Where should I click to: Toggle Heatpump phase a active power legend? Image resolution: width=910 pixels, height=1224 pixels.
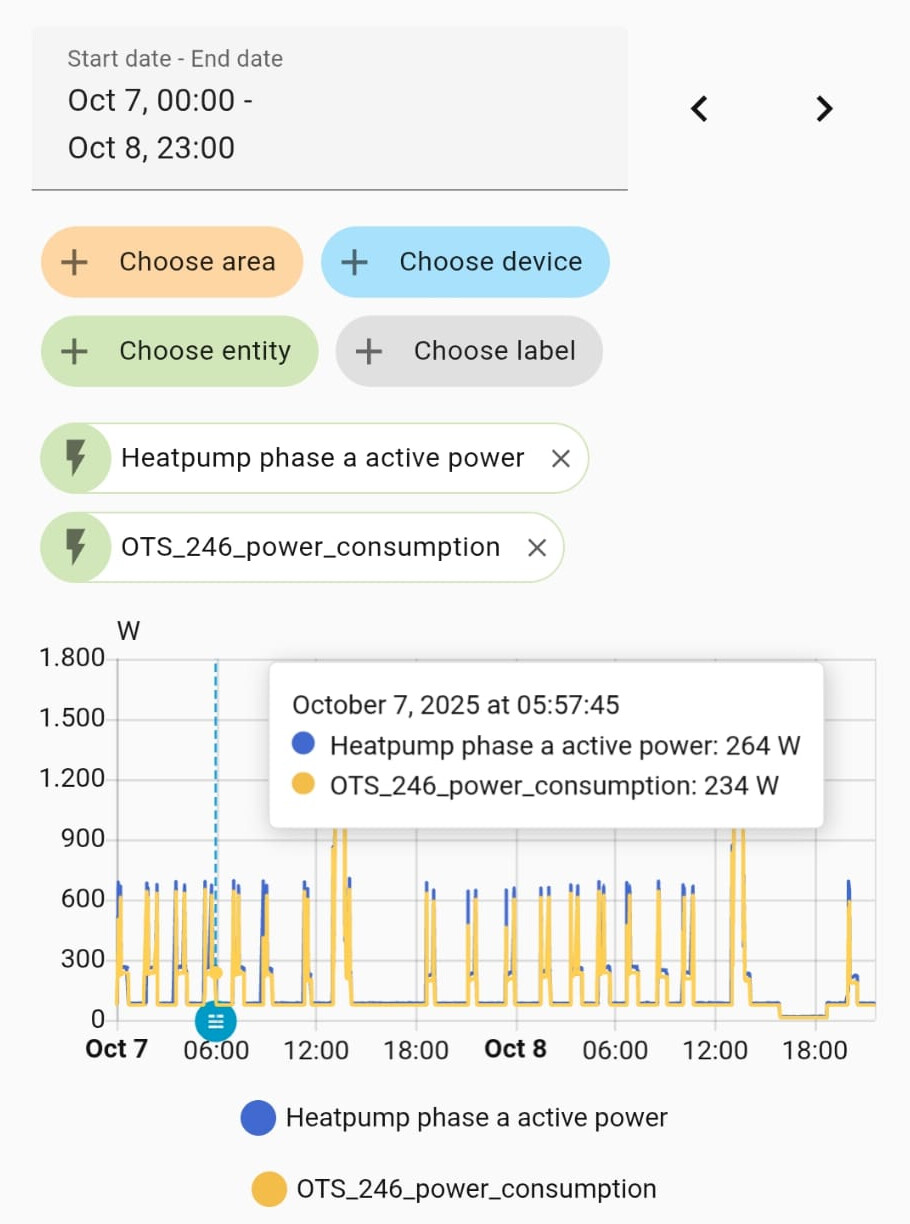click(476, 1117)
